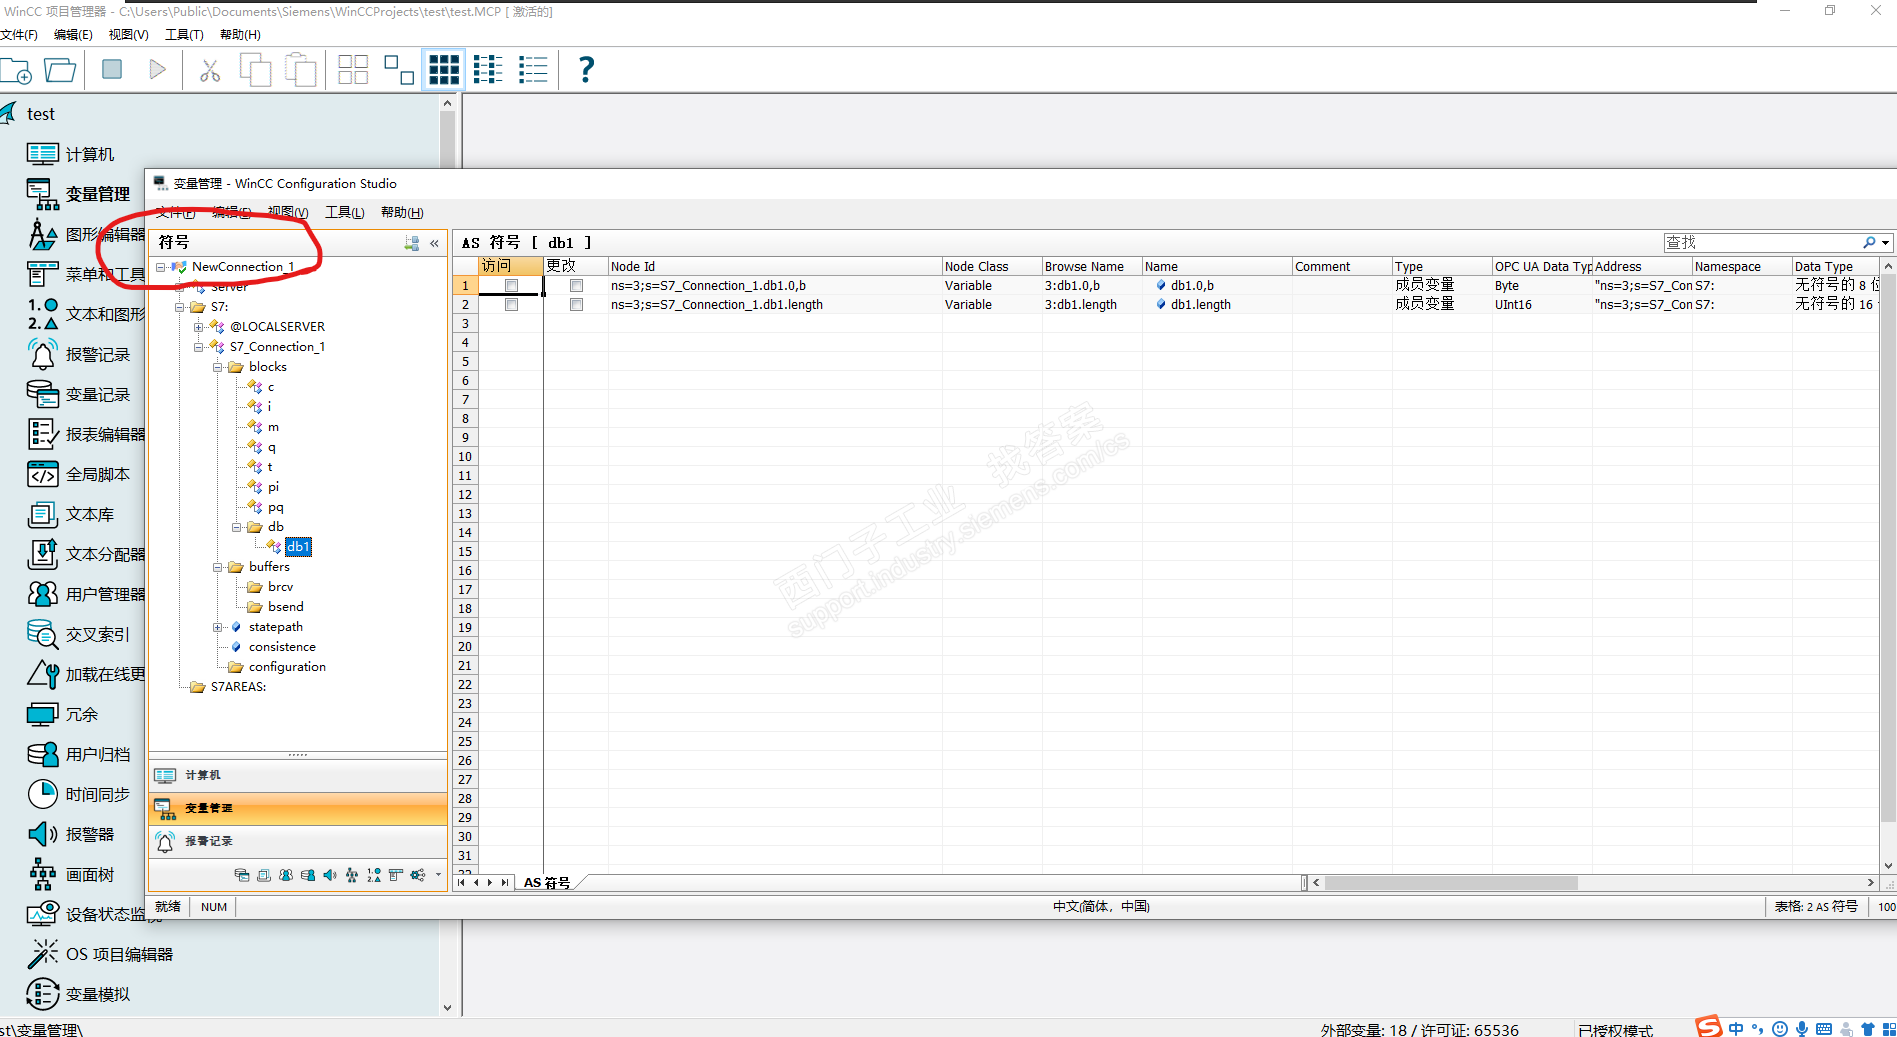Click the tree sync icon beside 符号 header
The image size is (1897, 1037).
[x=411, y=243]
